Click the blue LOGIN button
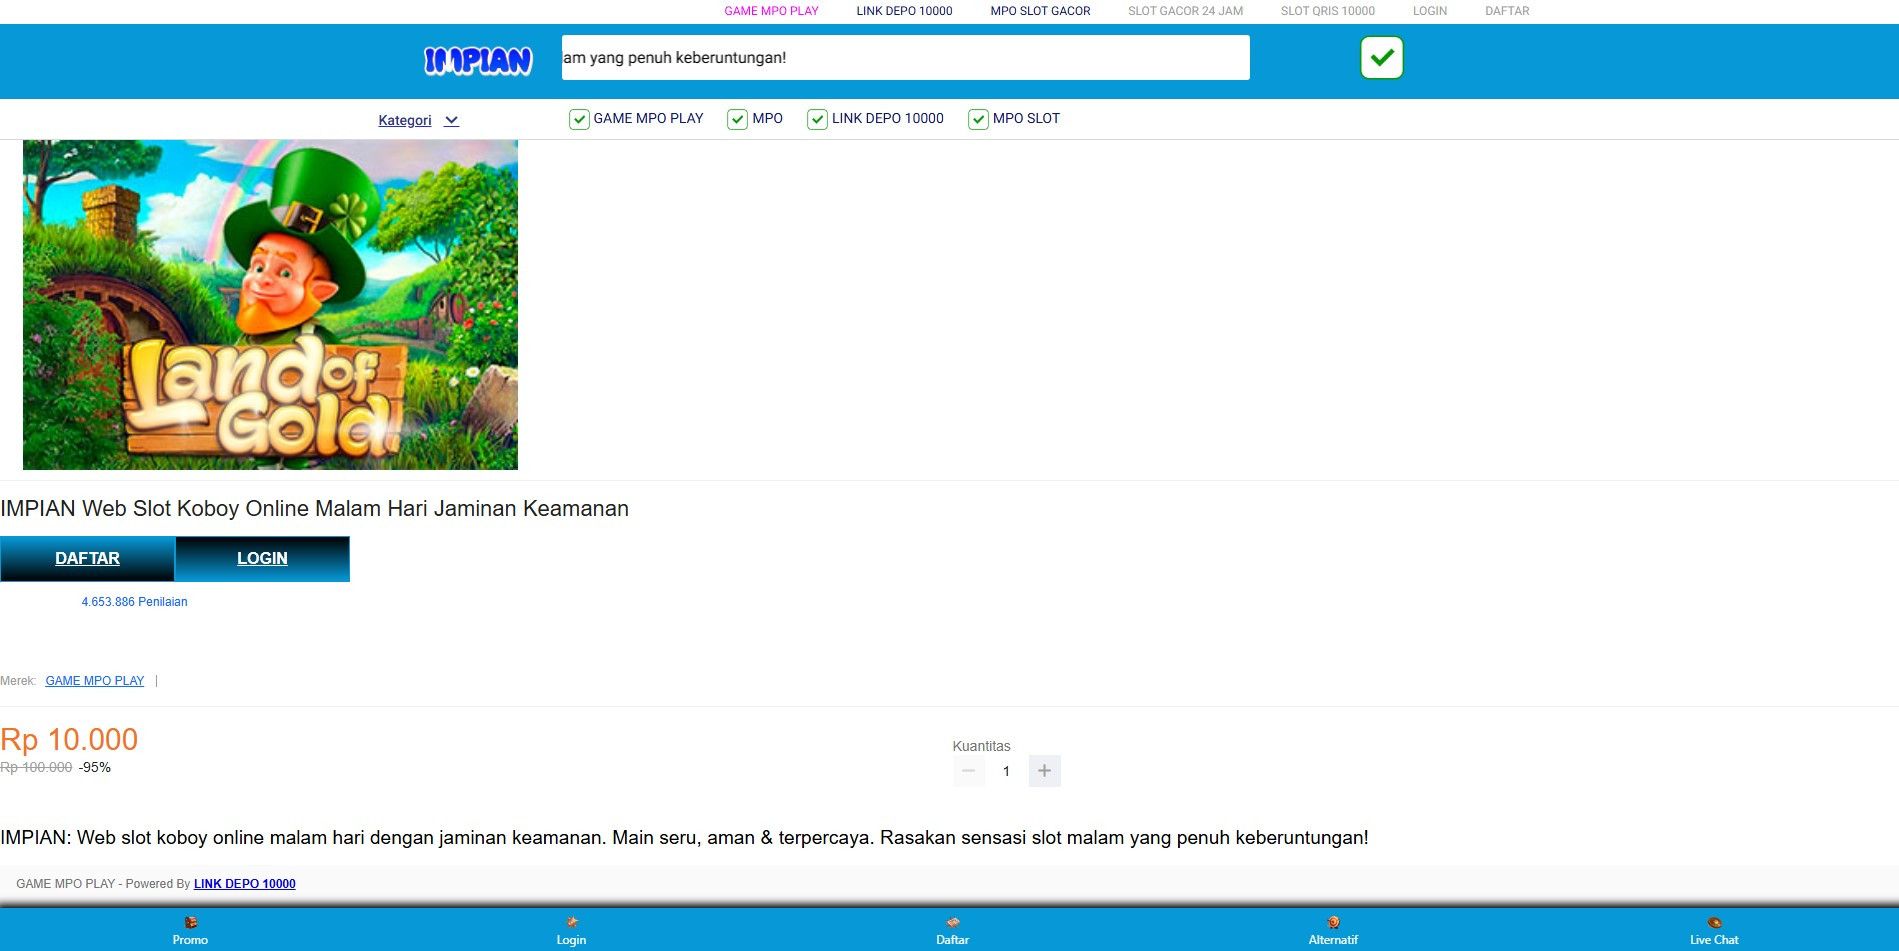Screen dimensions: 1899x951 (x=262, y=559)
